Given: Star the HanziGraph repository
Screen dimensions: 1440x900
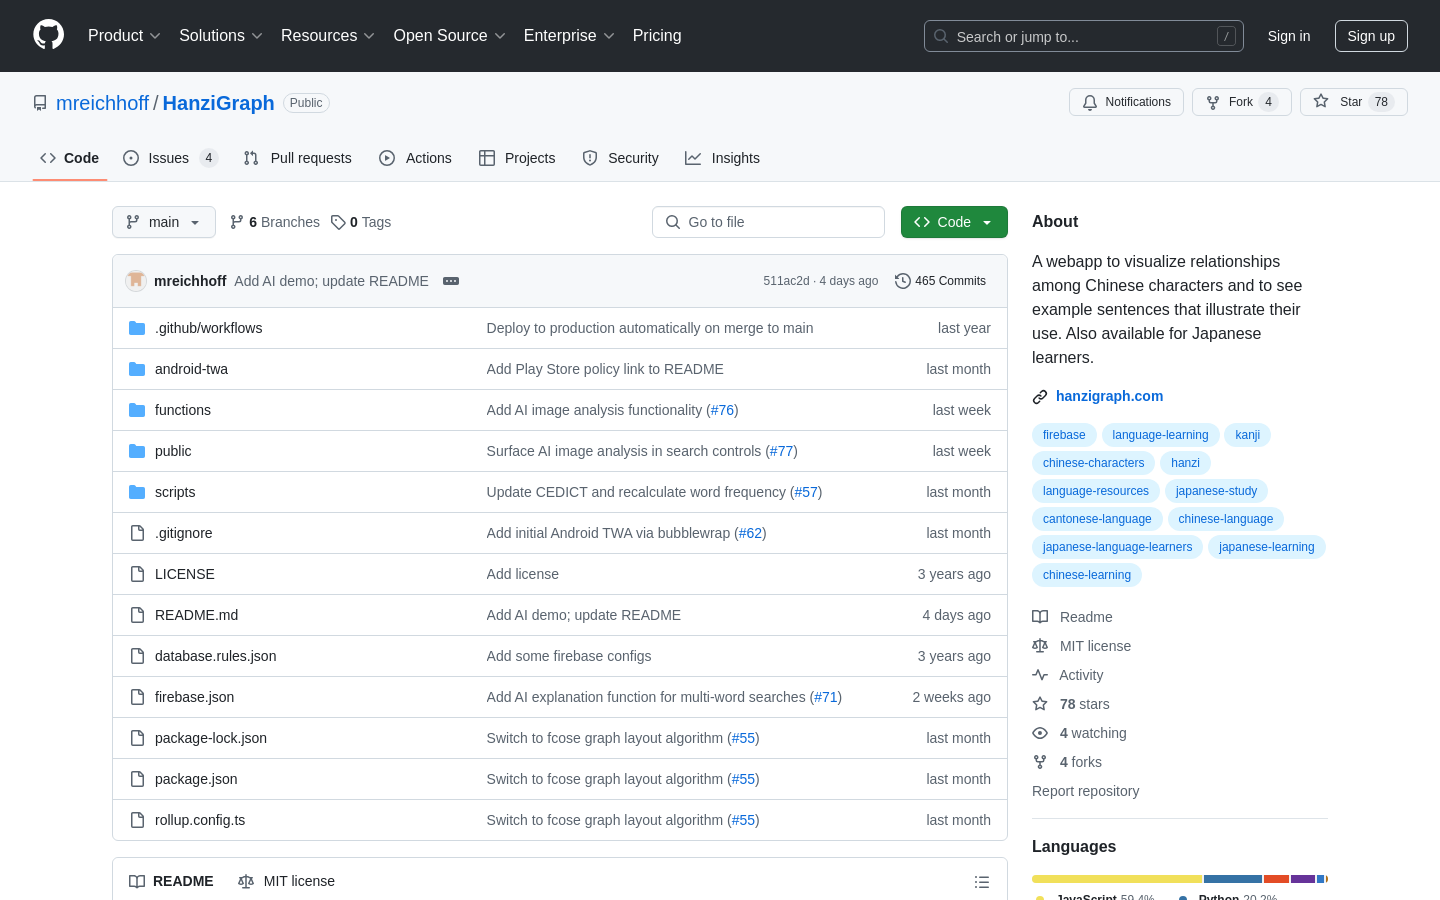Looking at the screenshot, I should [1353, 102].
